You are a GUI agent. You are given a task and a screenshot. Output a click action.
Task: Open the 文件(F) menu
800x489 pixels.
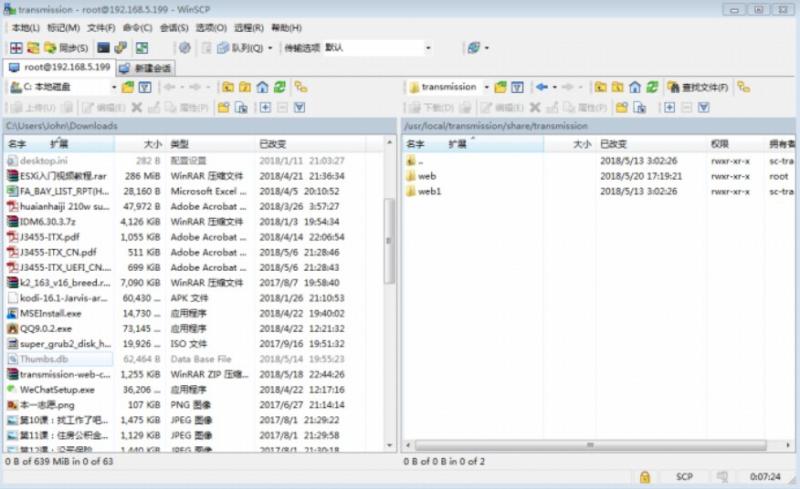pyautogui.click(x=101, y=28)
